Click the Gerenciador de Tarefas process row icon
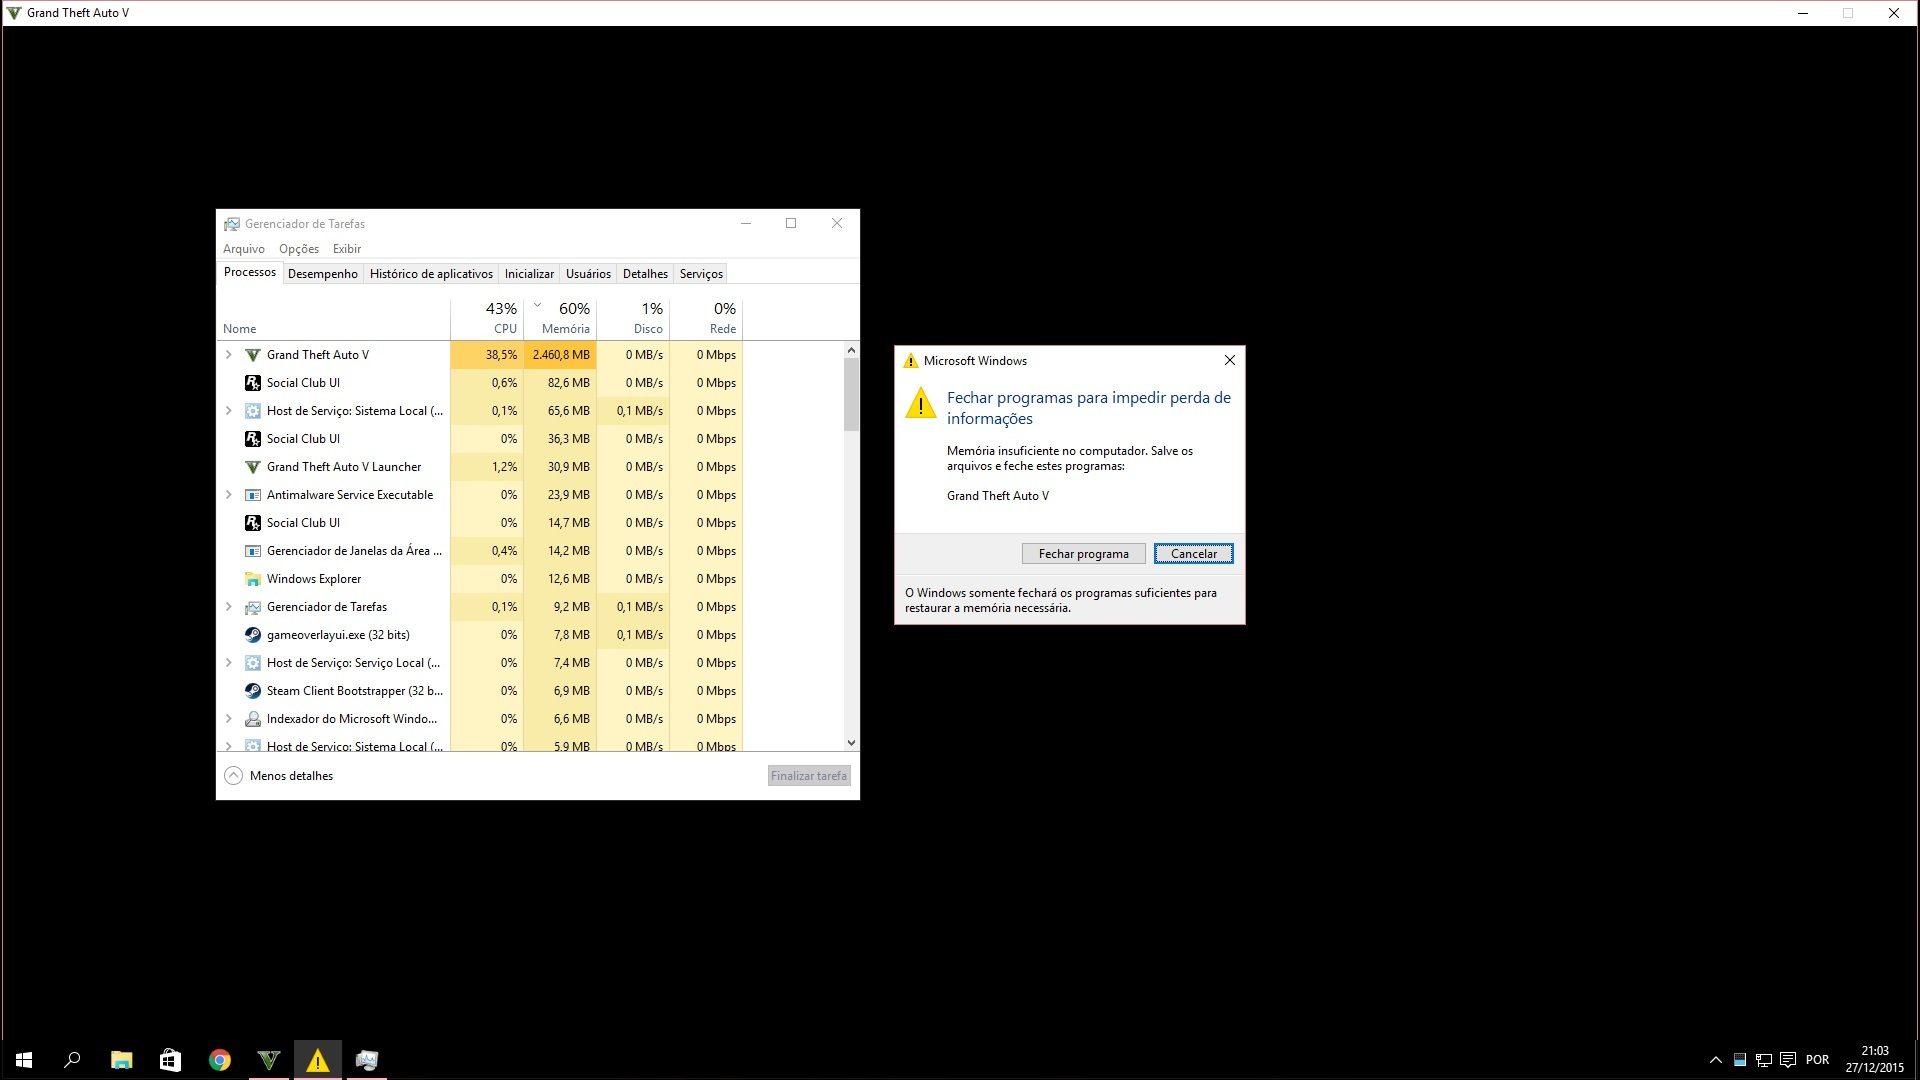 pos(253,607)
